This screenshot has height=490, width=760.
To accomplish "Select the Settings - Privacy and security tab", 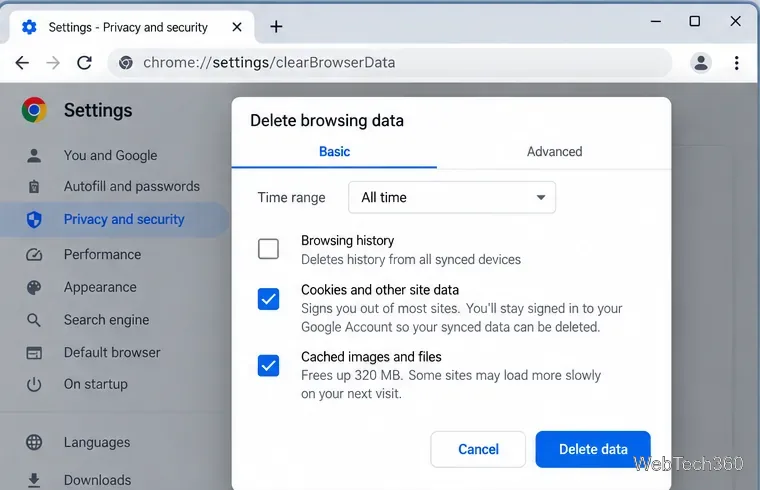I will click(x=128, y=27).
